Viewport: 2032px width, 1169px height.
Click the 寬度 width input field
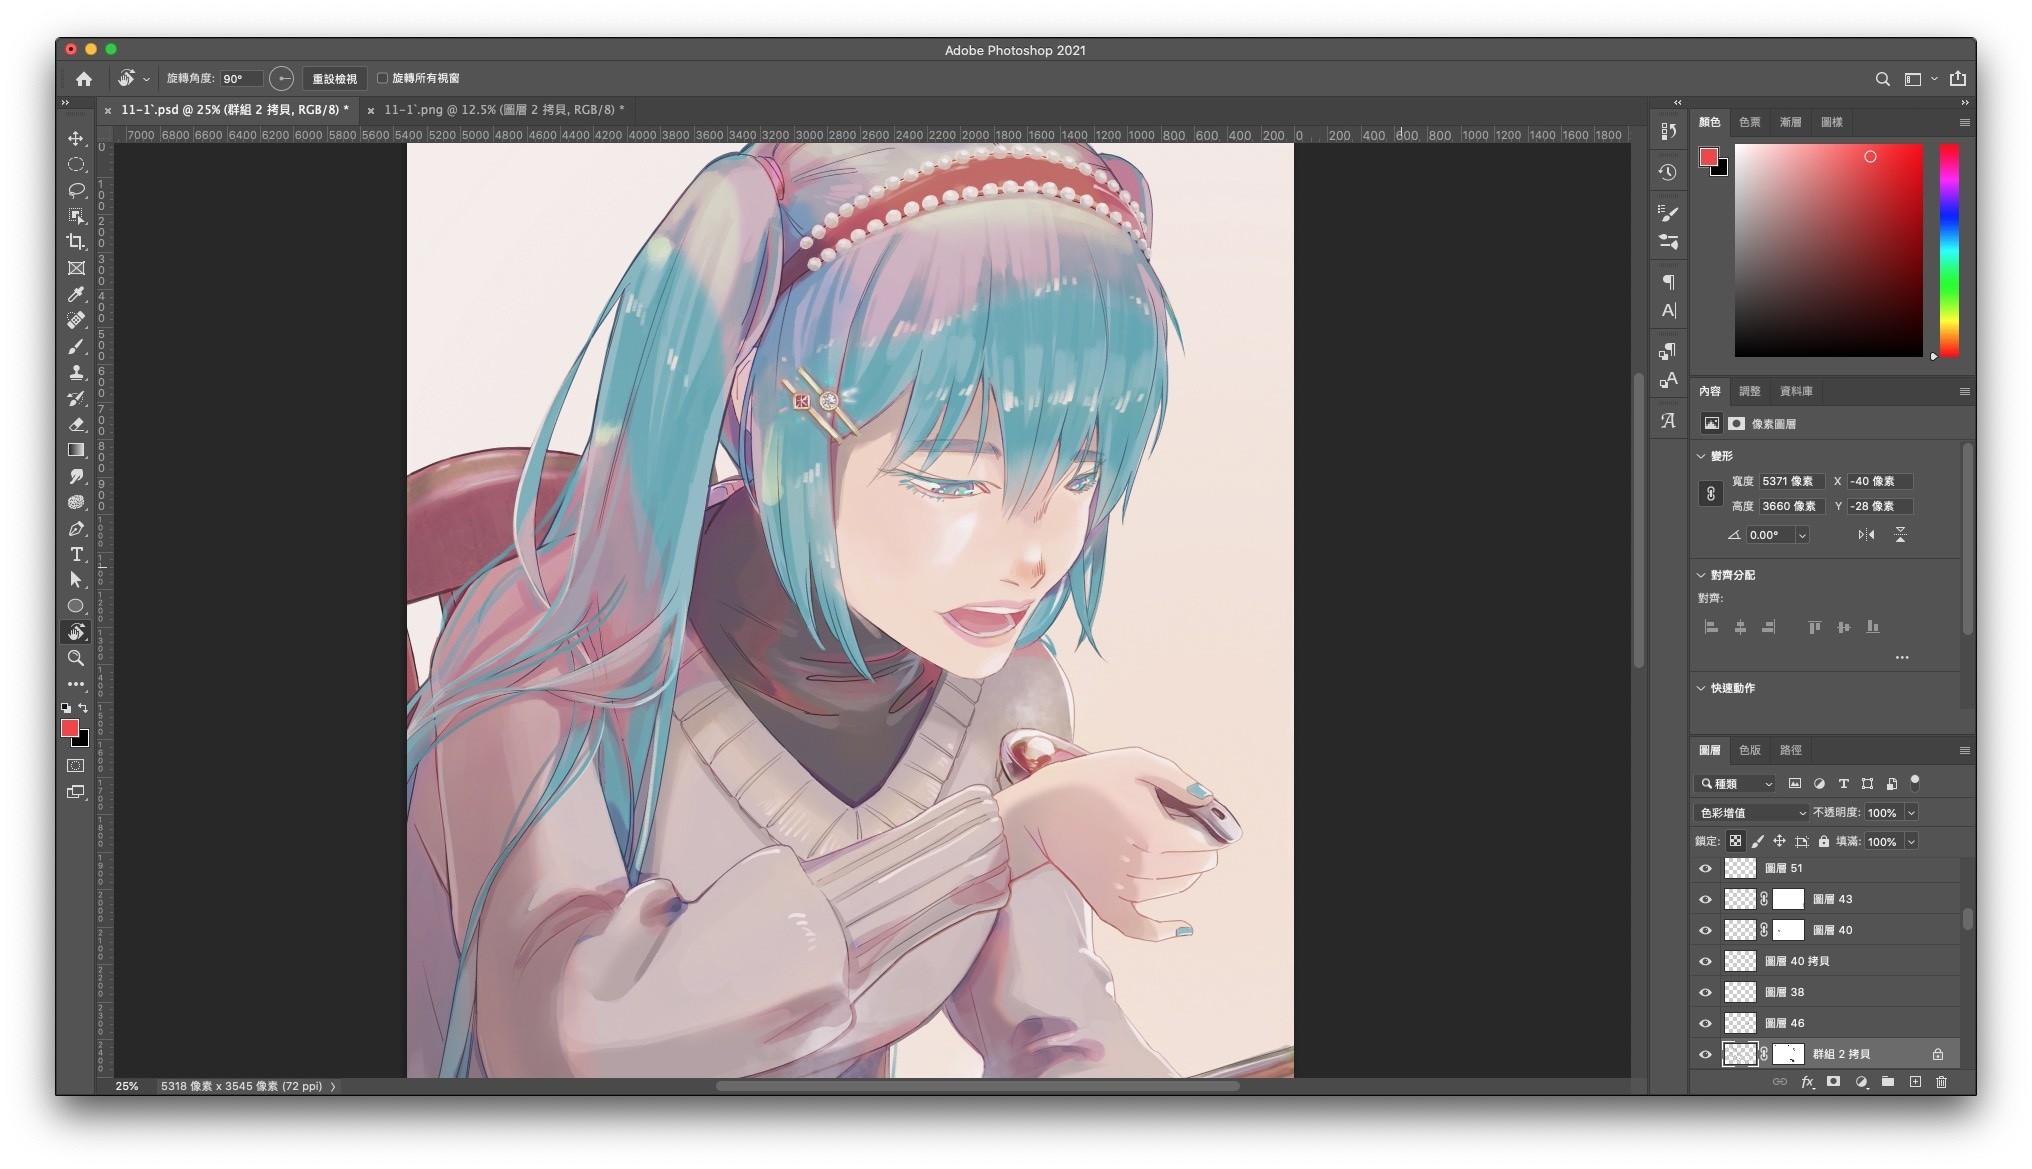[1792, 481]
